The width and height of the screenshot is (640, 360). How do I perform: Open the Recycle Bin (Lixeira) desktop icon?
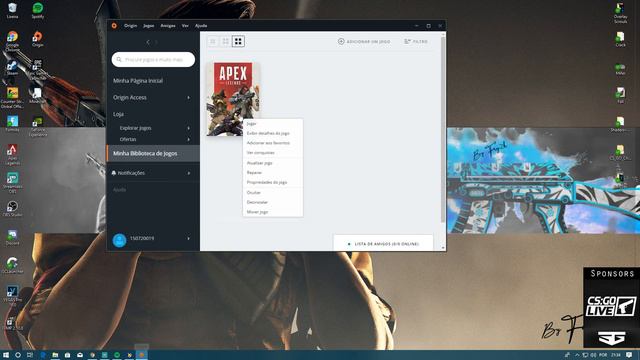click(12, 11)
